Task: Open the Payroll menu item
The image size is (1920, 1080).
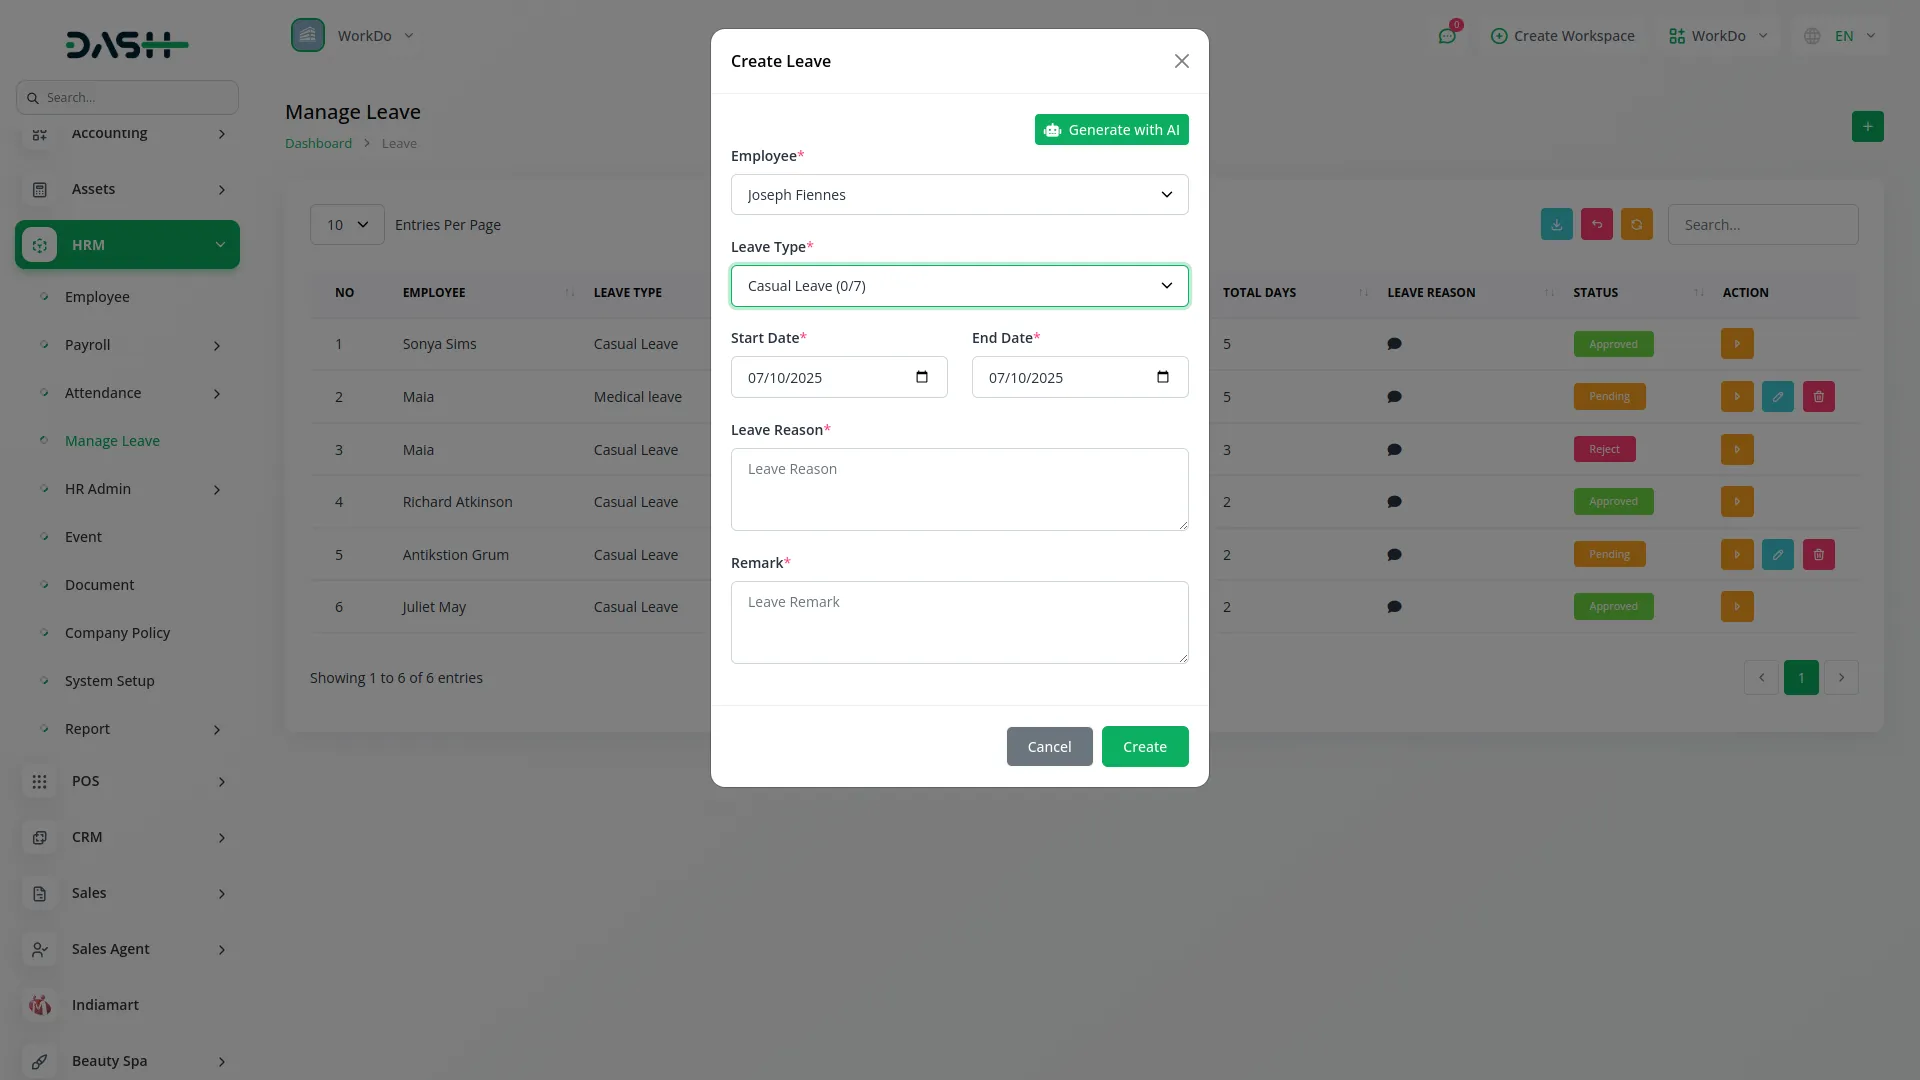Action: click(x=87, y=345)
